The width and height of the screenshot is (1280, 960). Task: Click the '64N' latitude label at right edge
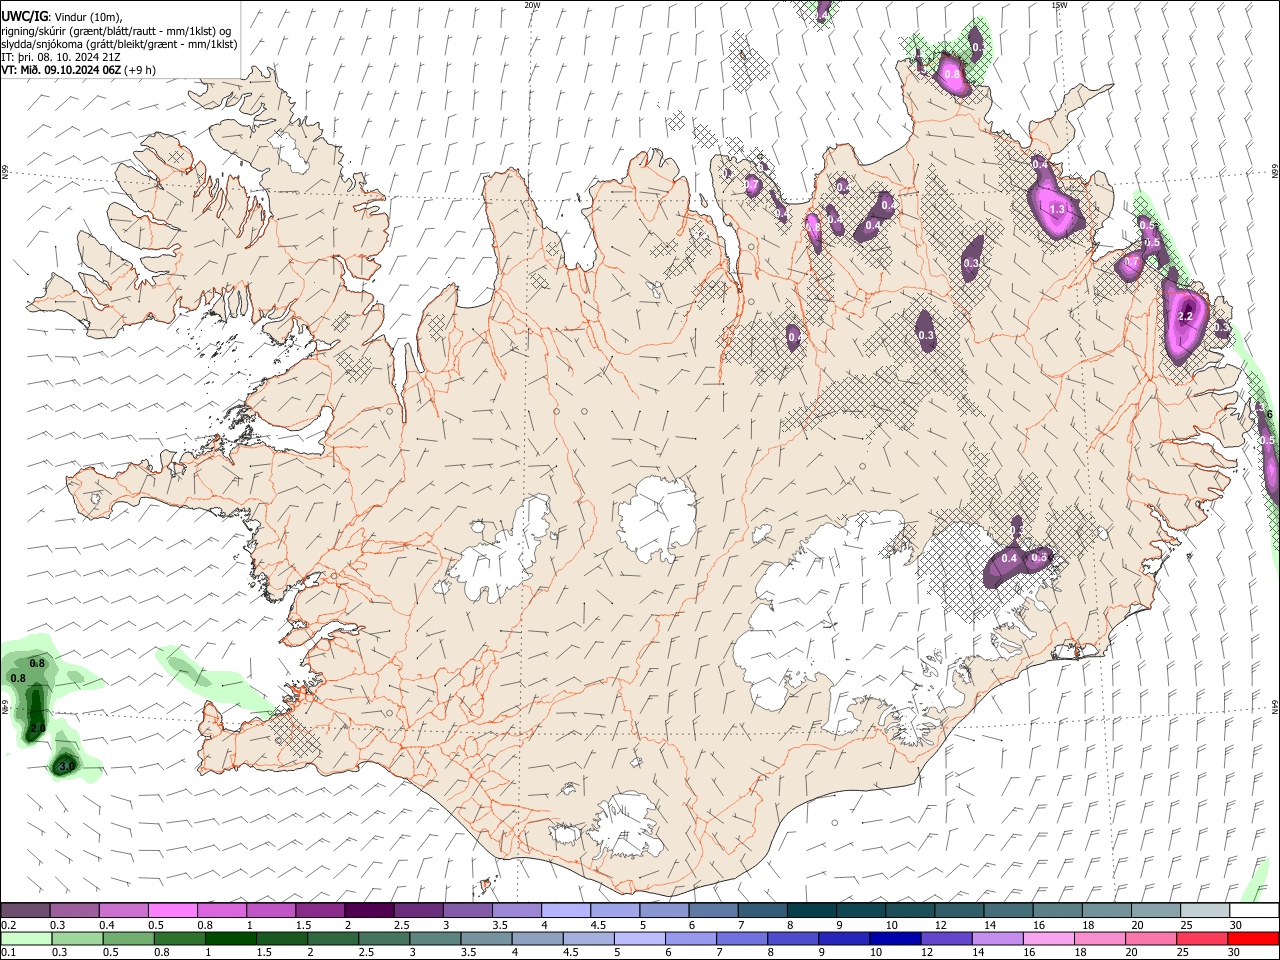1275,706
